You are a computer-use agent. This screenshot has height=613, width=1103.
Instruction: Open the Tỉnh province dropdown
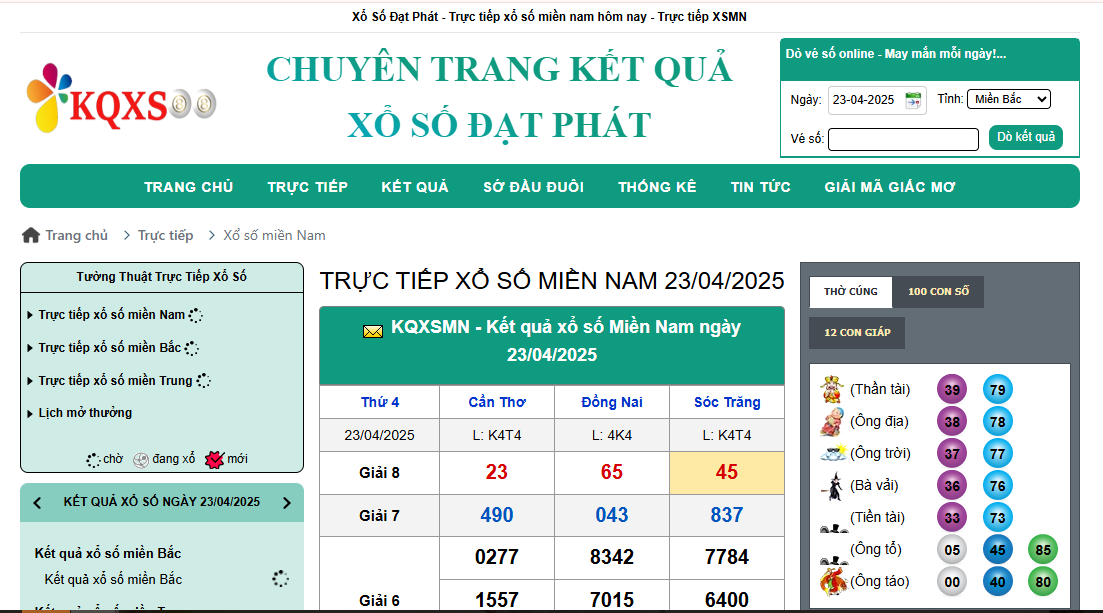pos(1008,99)
